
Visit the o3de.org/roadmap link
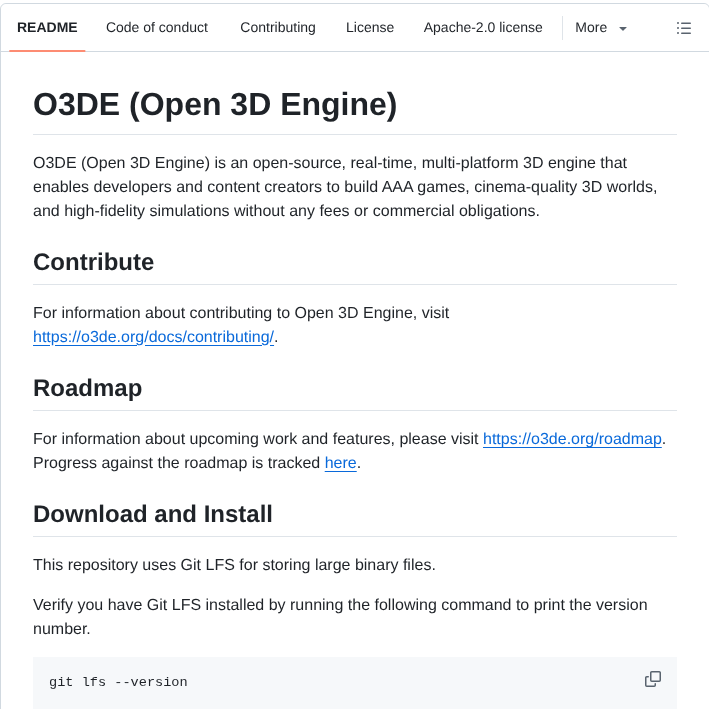pyautogui.click(x=572, y=439)
